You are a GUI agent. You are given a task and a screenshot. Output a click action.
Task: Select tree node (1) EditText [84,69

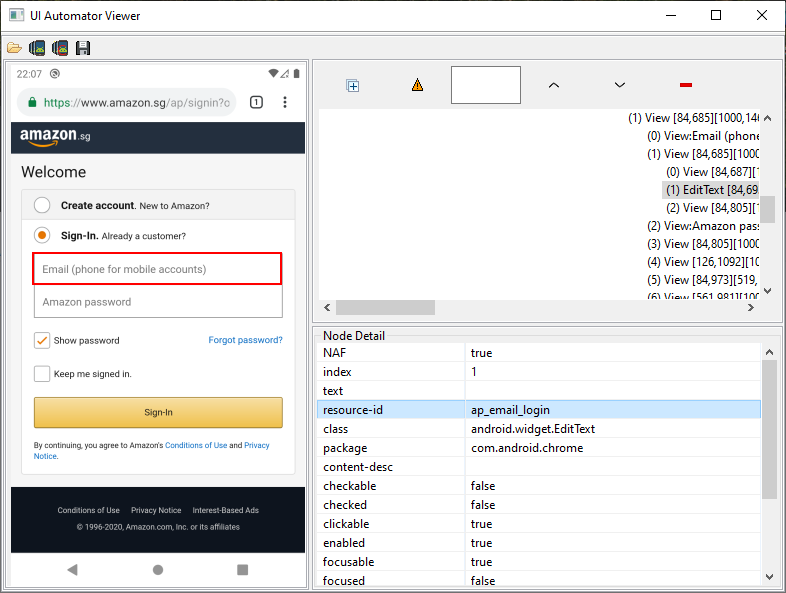(712, 190)
